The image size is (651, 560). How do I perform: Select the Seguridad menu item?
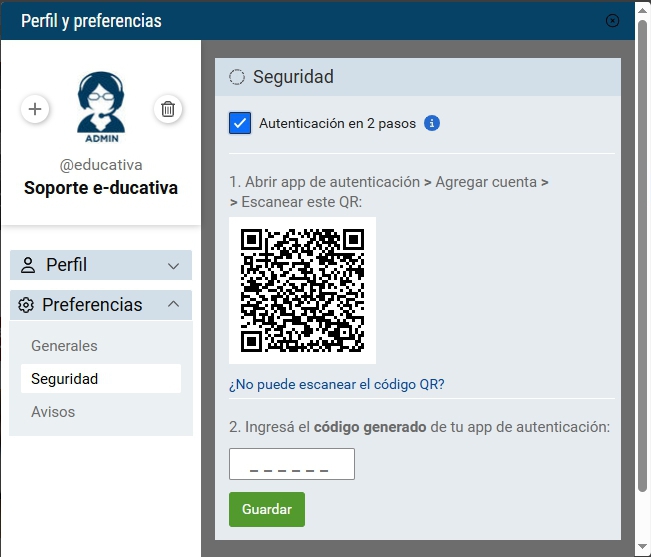click(64, 379)
